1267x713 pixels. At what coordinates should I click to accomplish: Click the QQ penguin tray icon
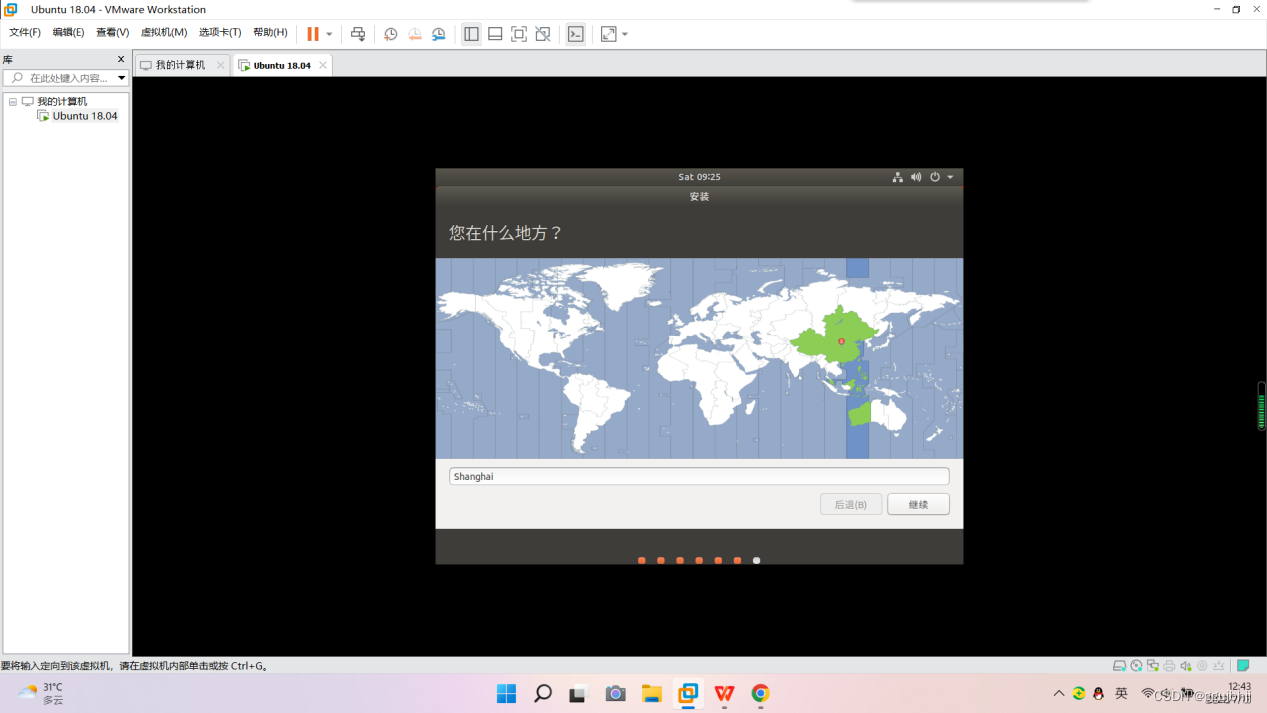[1099, 693]
